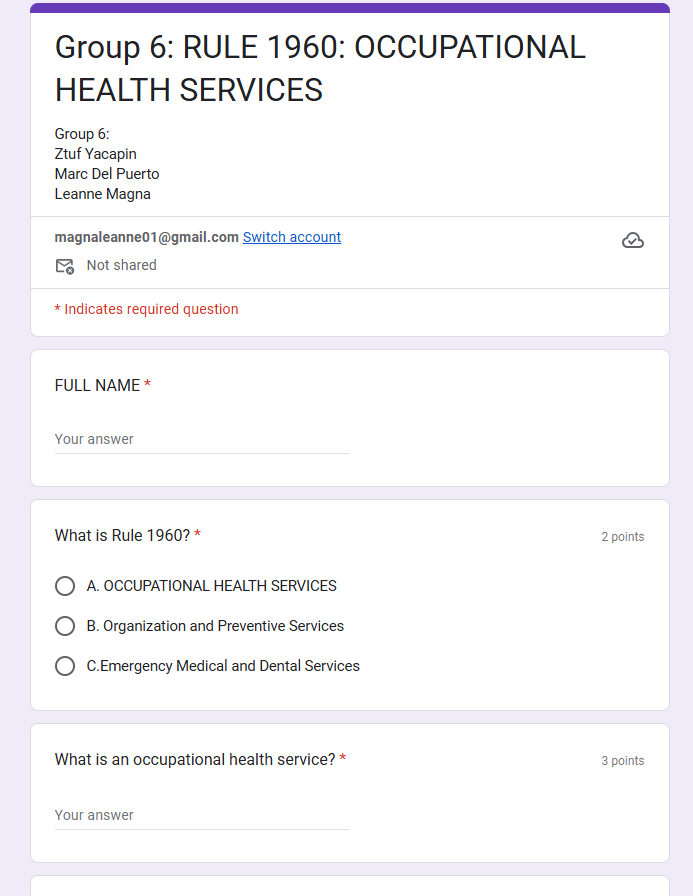Click the magnaleanne01@gmail.com account email

click(x=147, y=237)
